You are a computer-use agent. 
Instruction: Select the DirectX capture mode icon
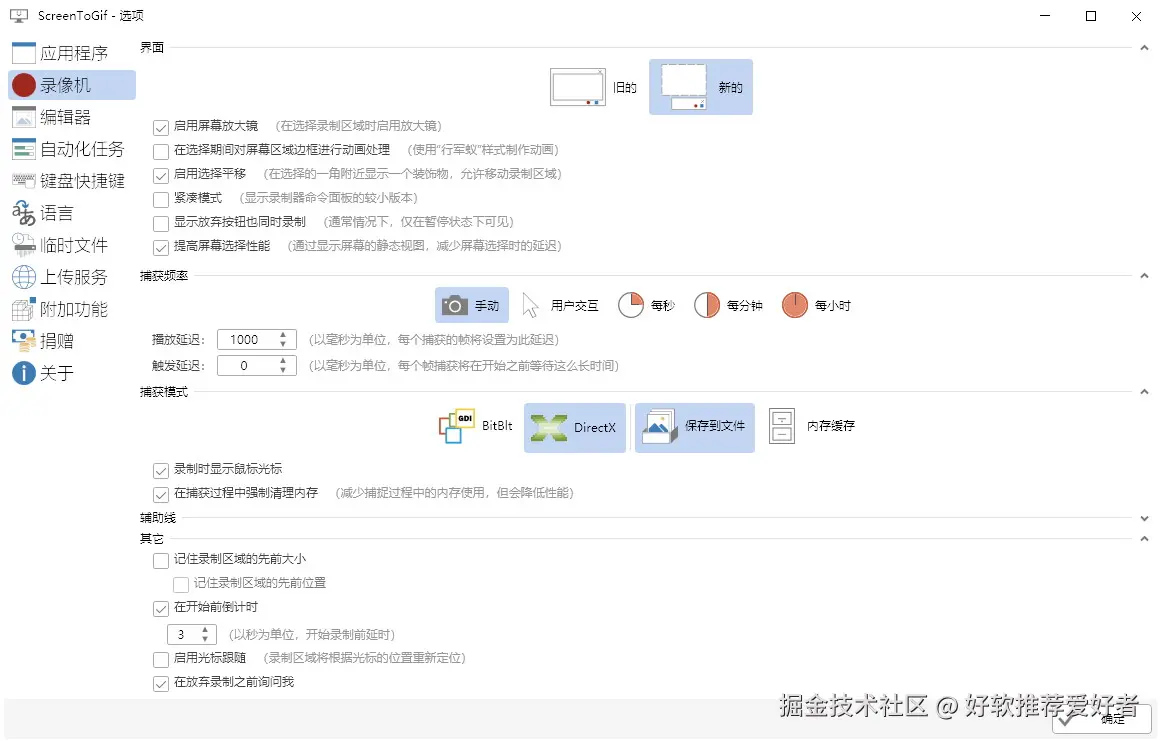[x=549, y=427]
